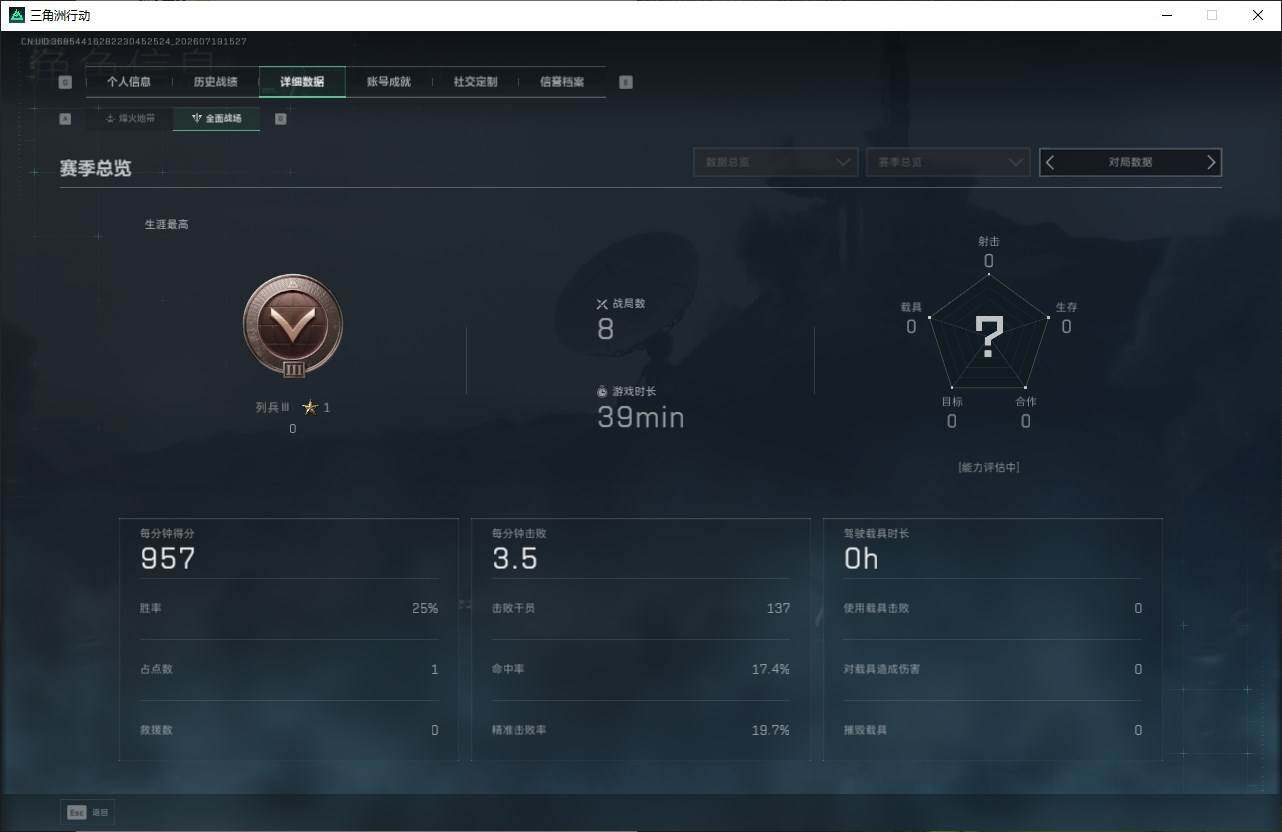This screenshot has width=1282, height=832.
Task: Click the 生涯最高 label
Action: coord(167,224)
